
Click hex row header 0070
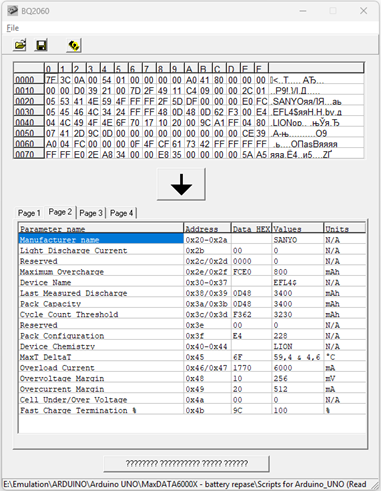(29, 154)
